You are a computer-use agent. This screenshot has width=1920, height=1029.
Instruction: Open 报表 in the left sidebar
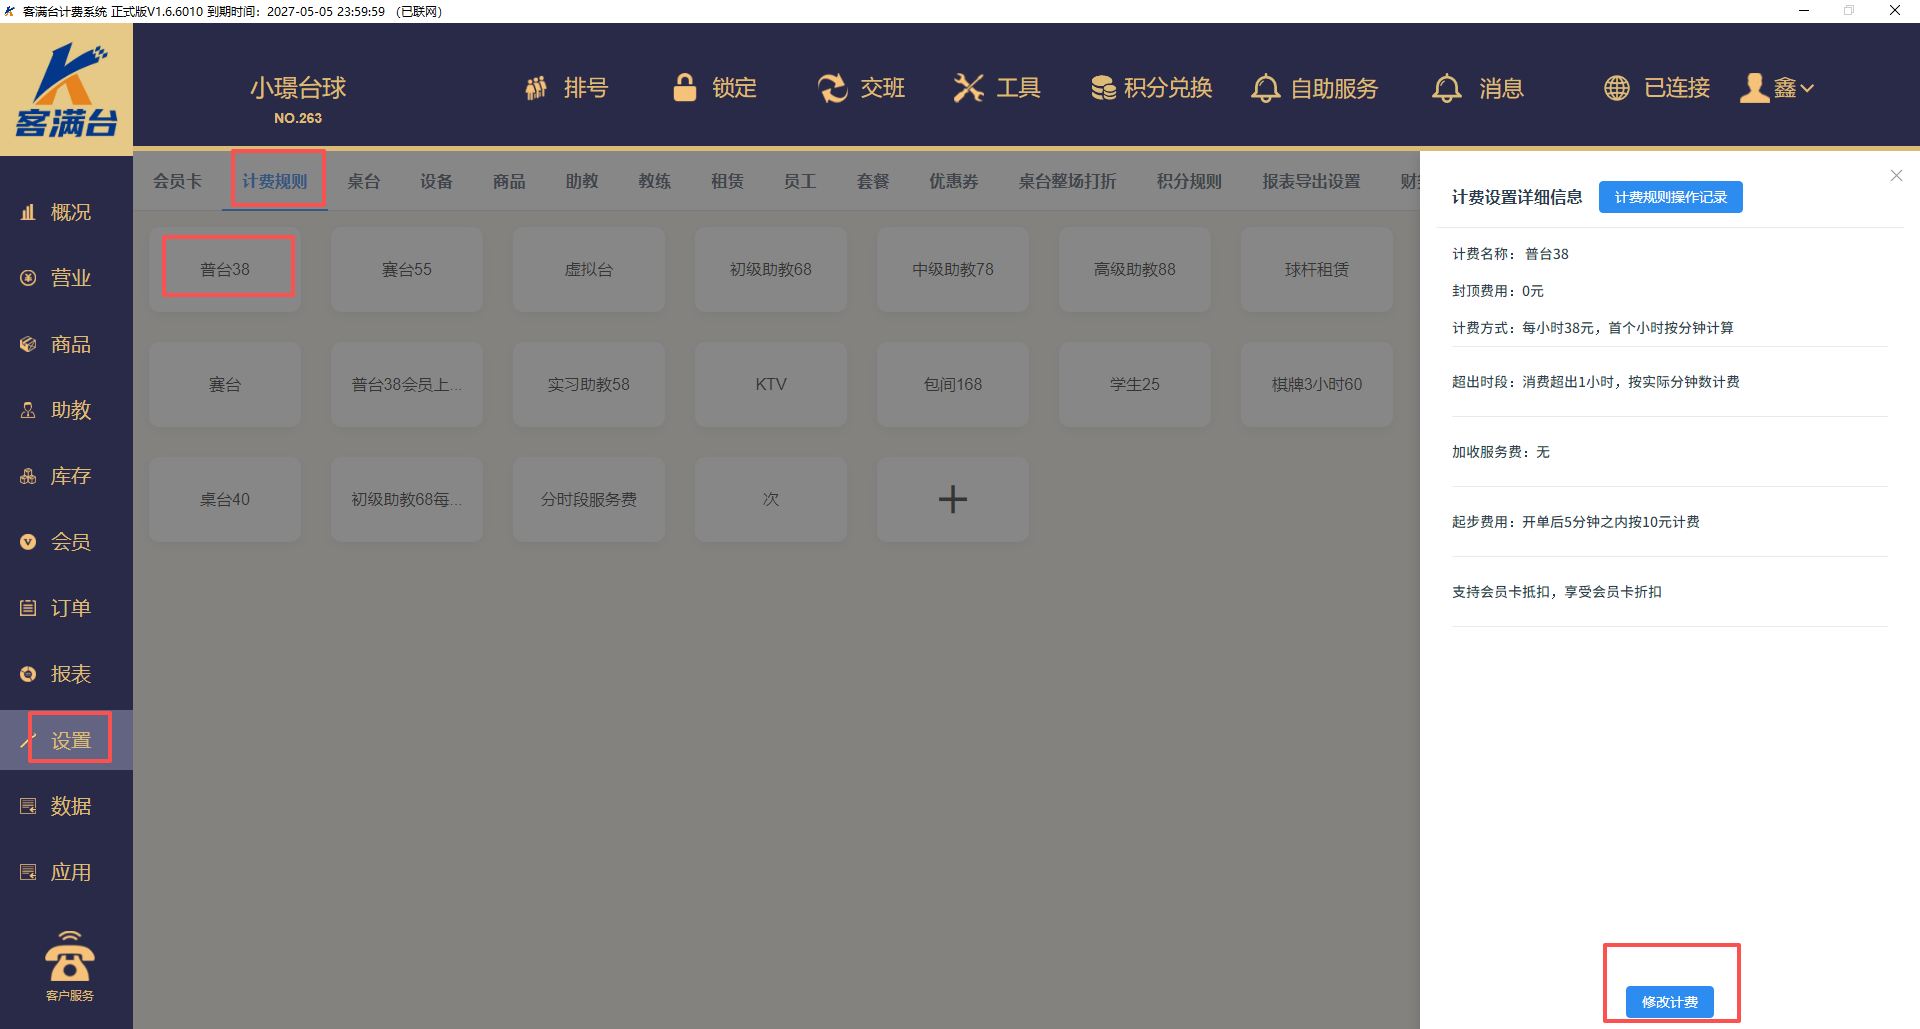[x=70, y=674]
